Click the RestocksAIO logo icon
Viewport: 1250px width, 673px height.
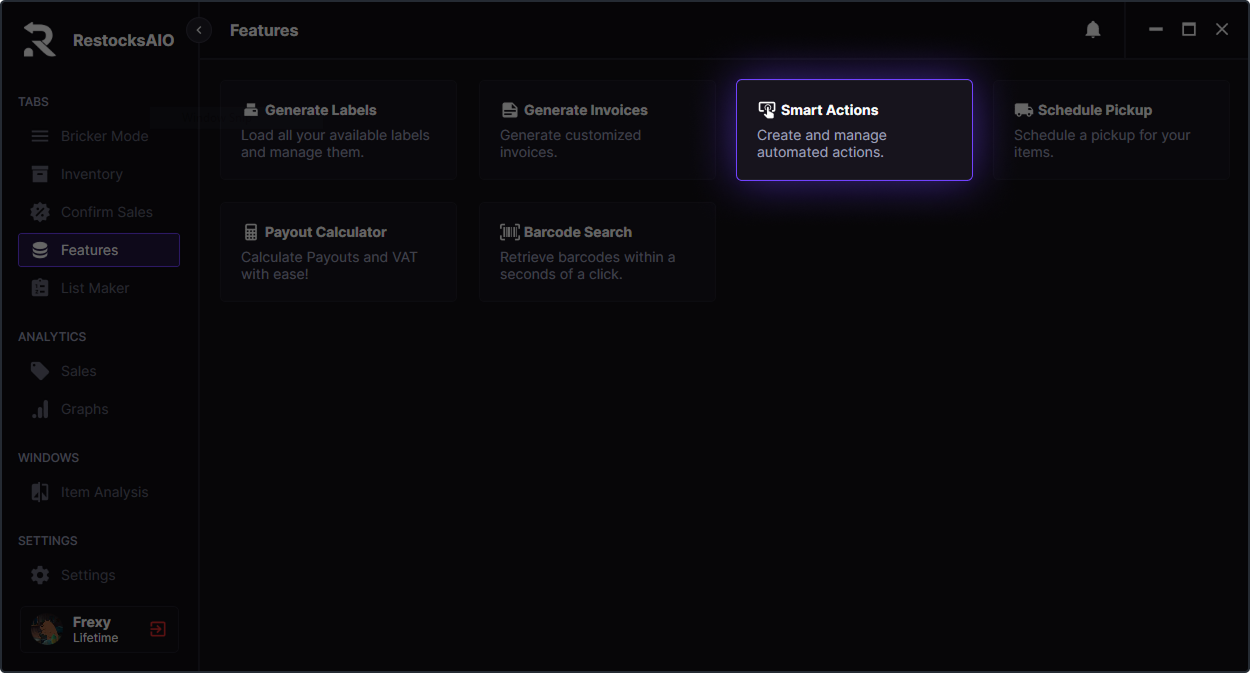40,39
